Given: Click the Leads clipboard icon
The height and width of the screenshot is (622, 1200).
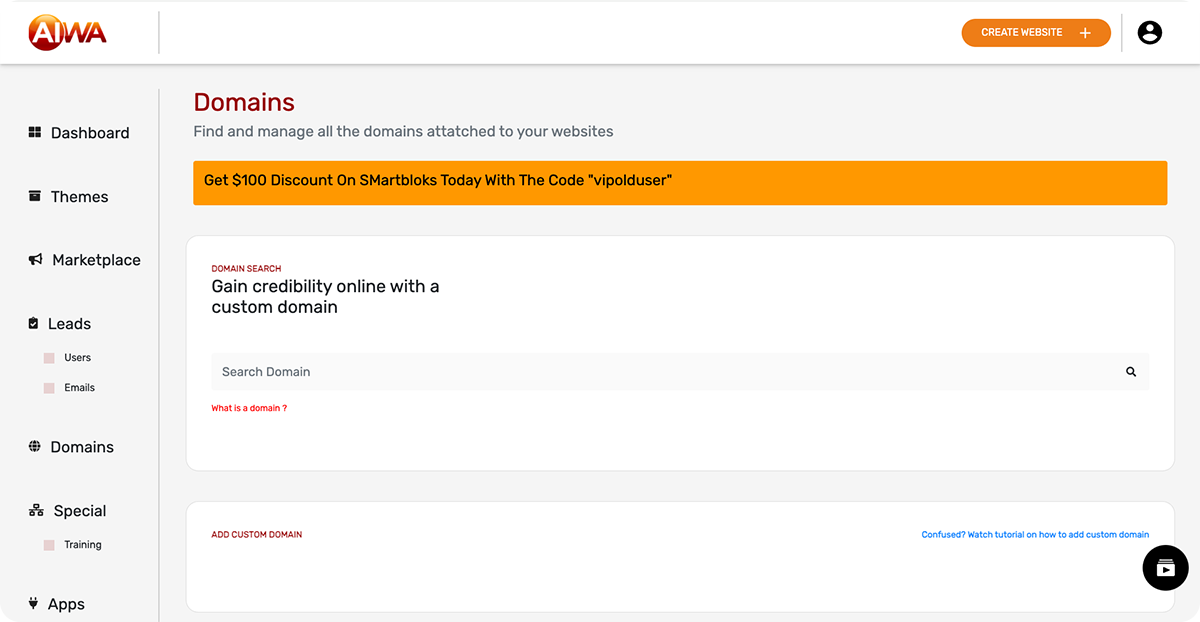Looking at the screenshot, I should tap(34, 323).
